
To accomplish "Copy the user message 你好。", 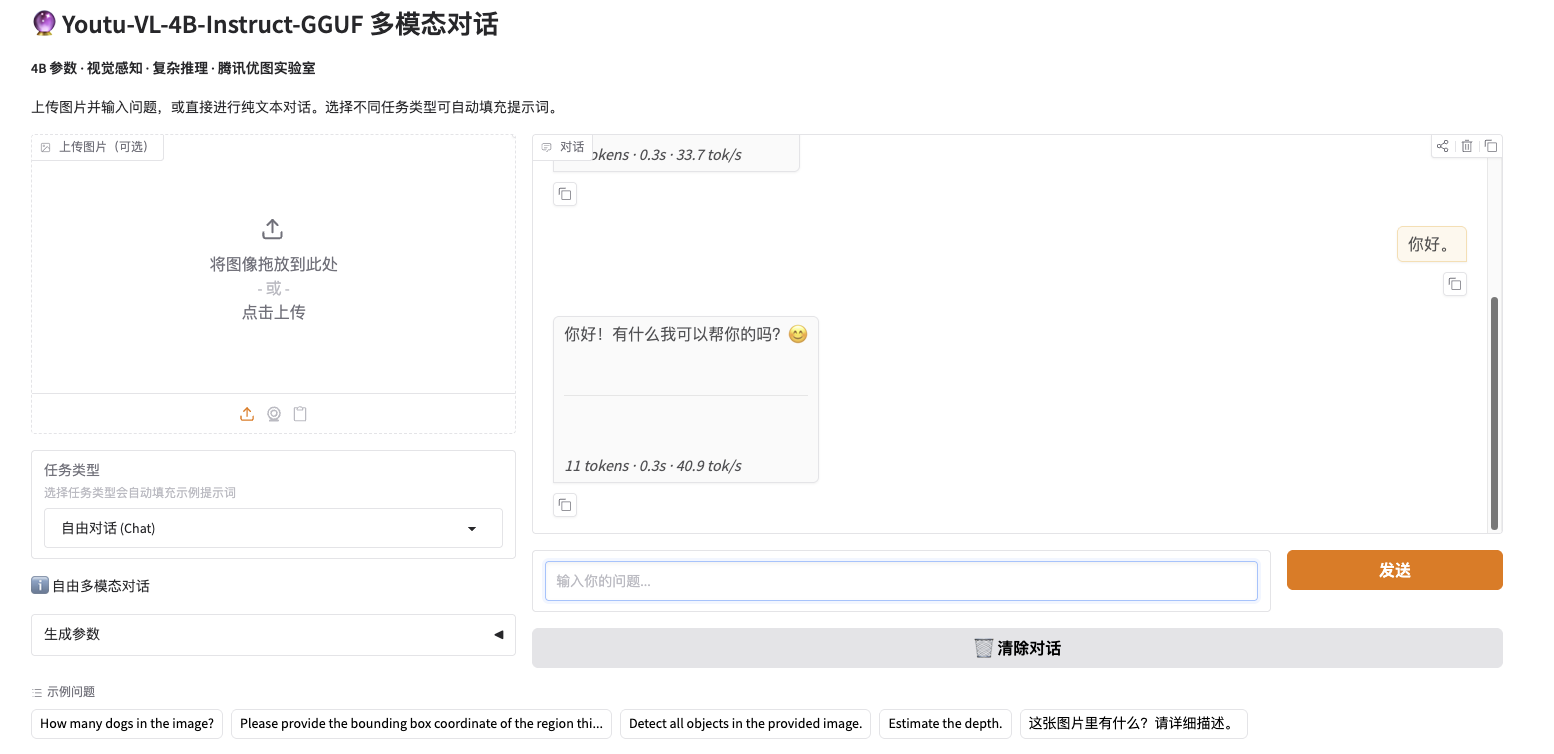I will tap(1455, 284).
